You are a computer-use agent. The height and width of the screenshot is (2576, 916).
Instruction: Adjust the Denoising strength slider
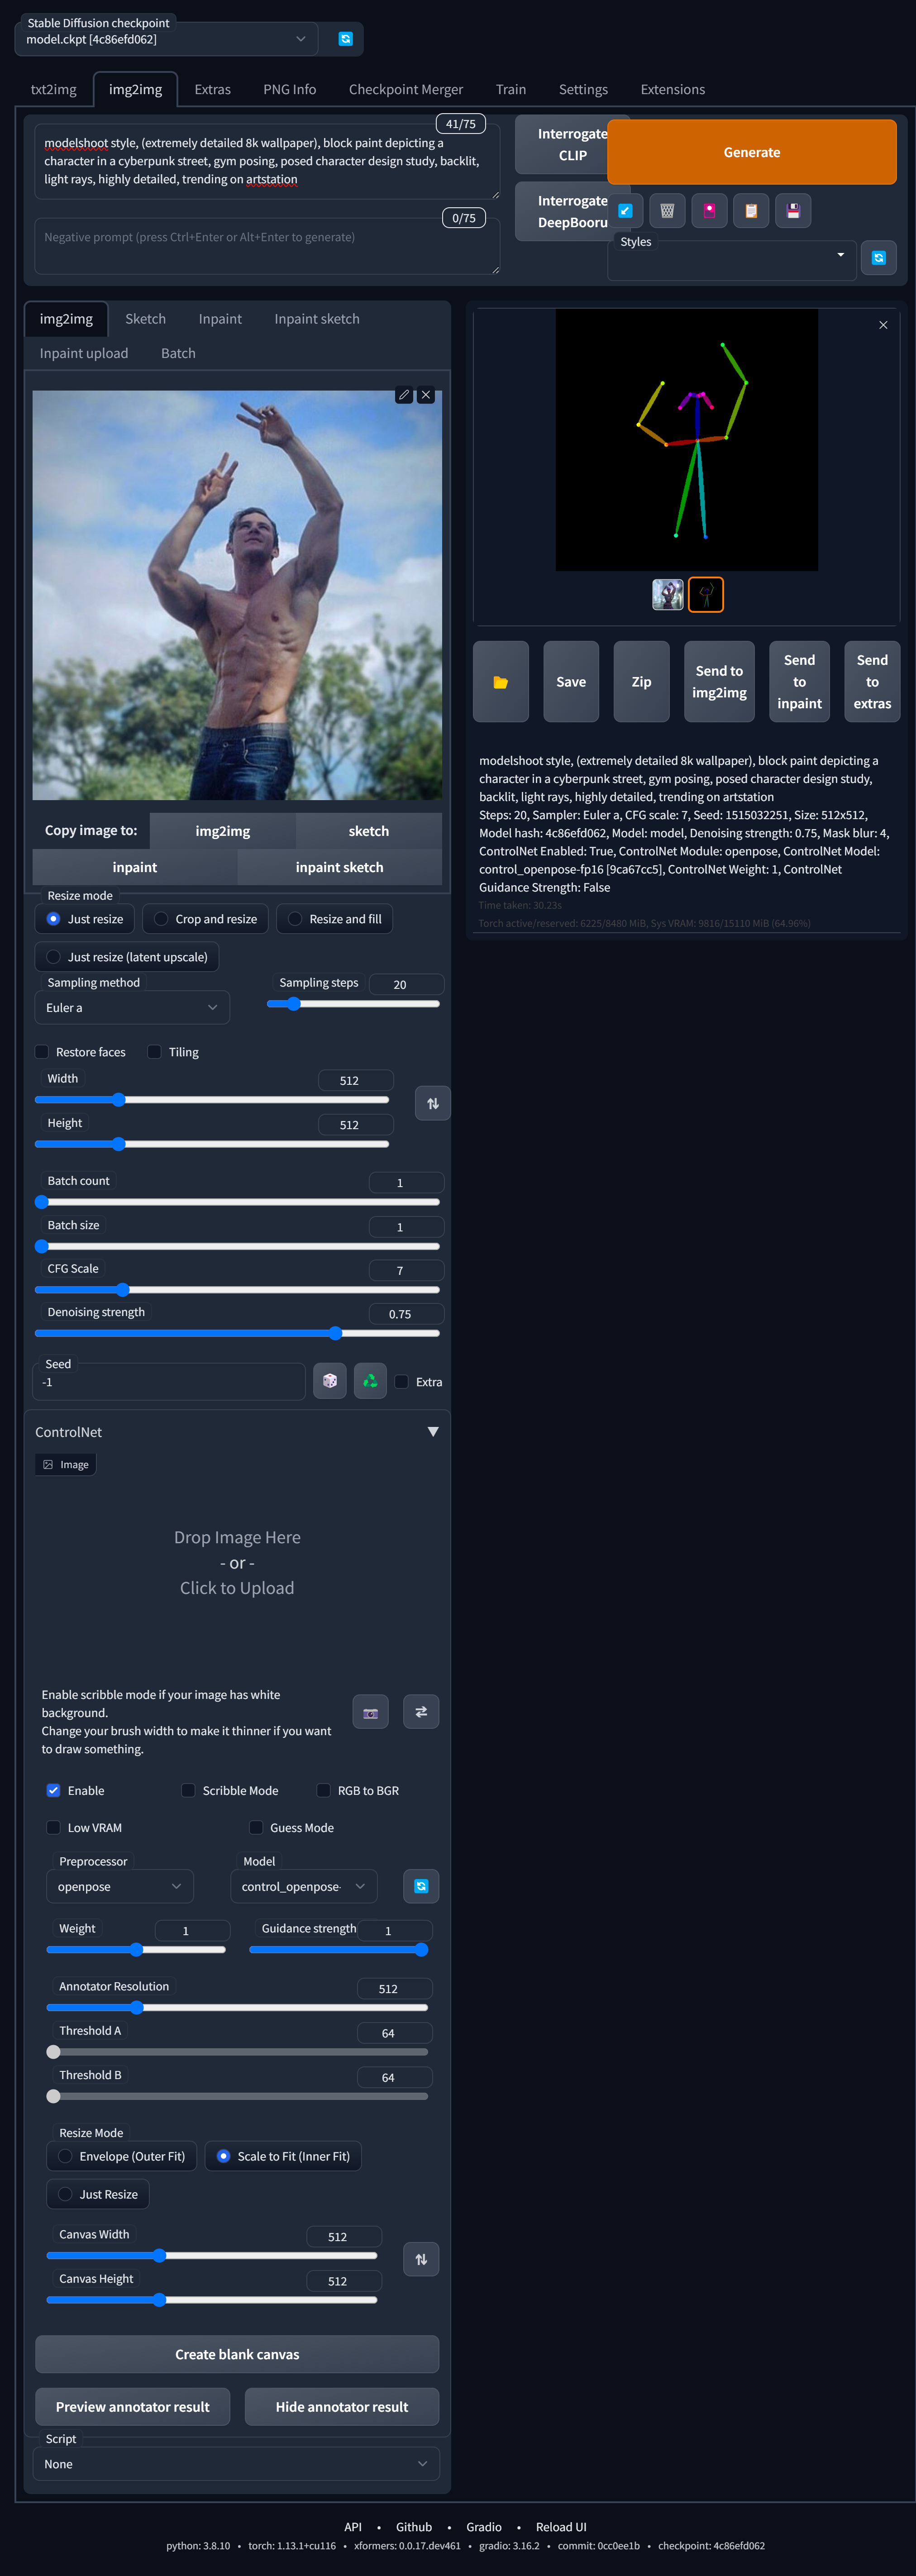tap(237, 1333)
